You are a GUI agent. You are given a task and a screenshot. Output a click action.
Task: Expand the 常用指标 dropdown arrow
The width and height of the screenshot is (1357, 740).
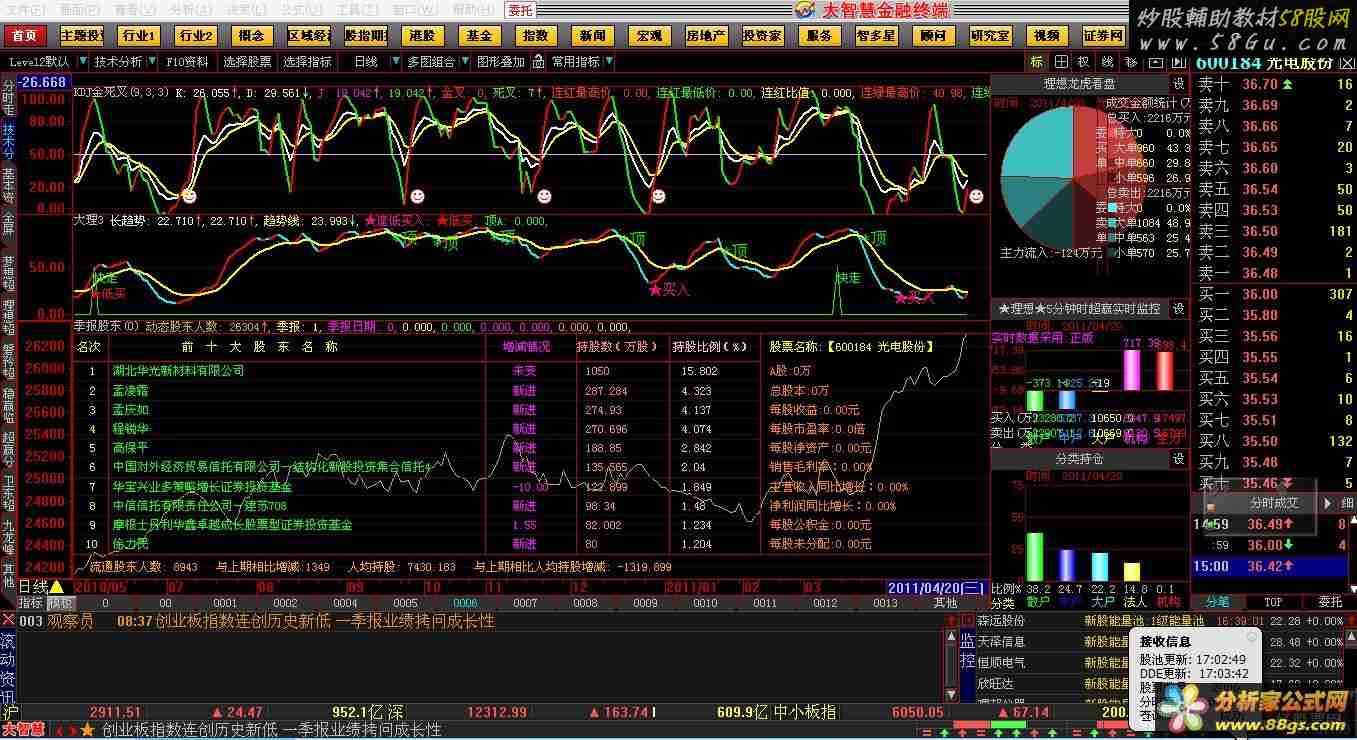click(608, 62)
